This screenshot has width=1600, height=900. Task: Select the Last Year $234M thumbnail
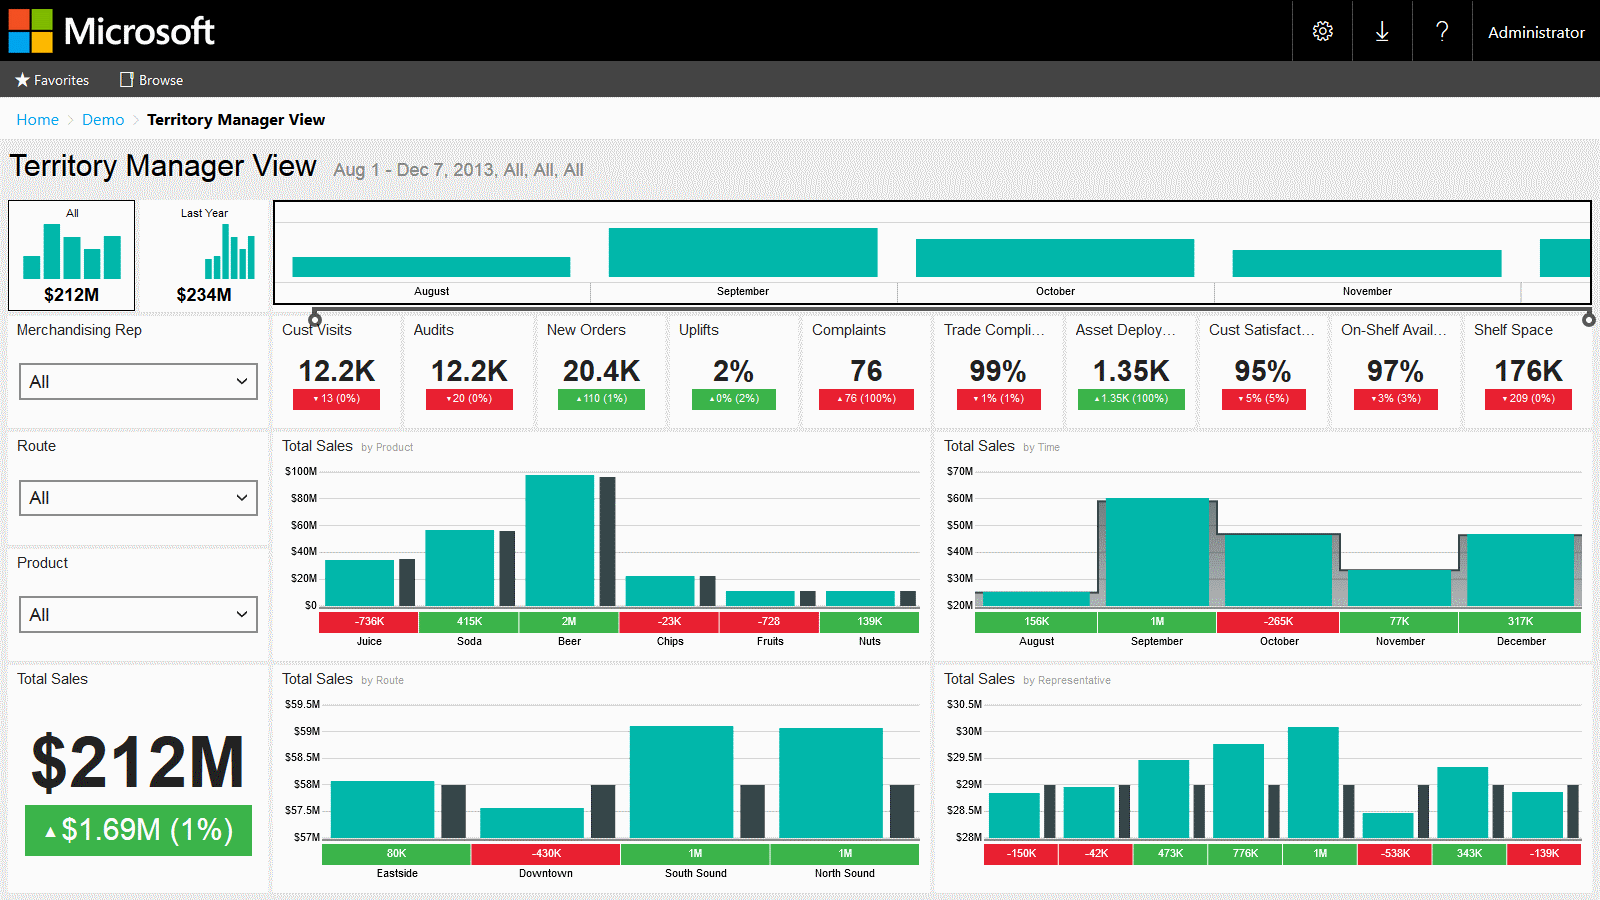coord(204,255)
